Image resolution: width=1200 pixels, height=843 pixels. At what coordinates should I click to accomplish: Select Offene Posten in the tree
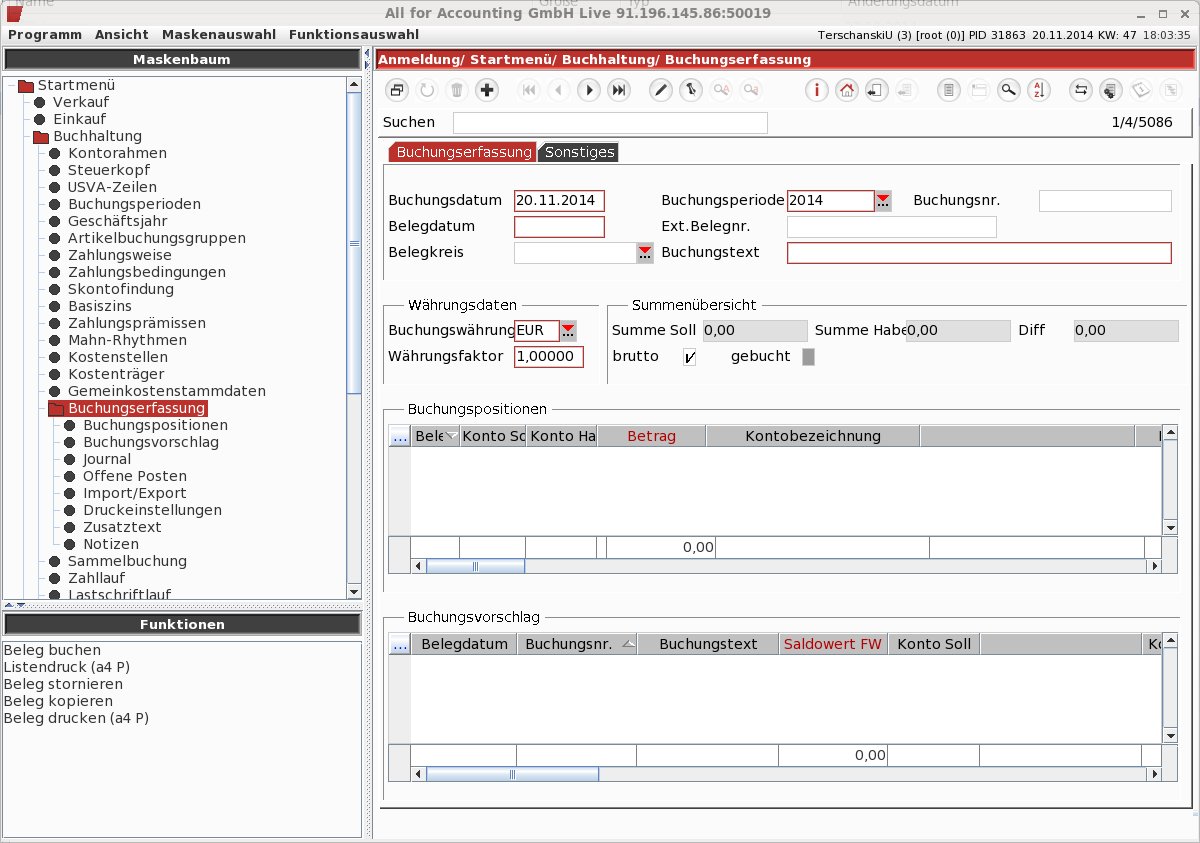pyautogui.click(x=134, y=476)
